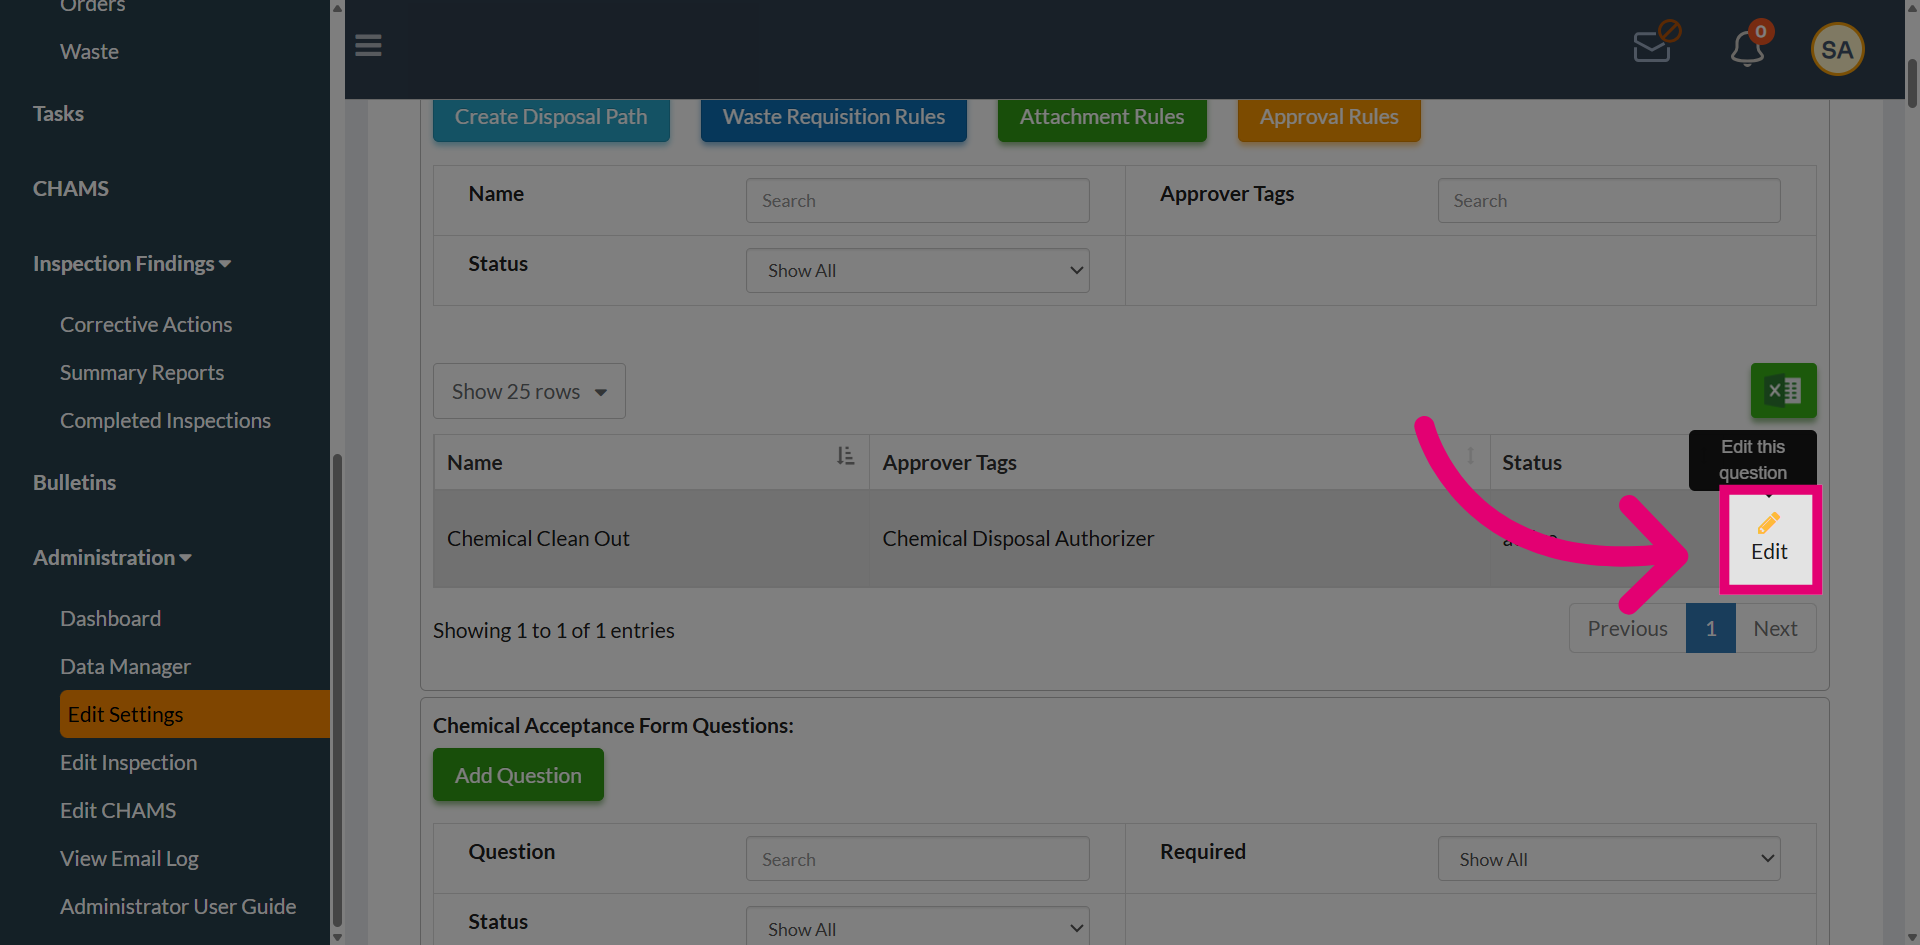Sort by Approver Tags column sort icon

click(x=1470, y=456)
